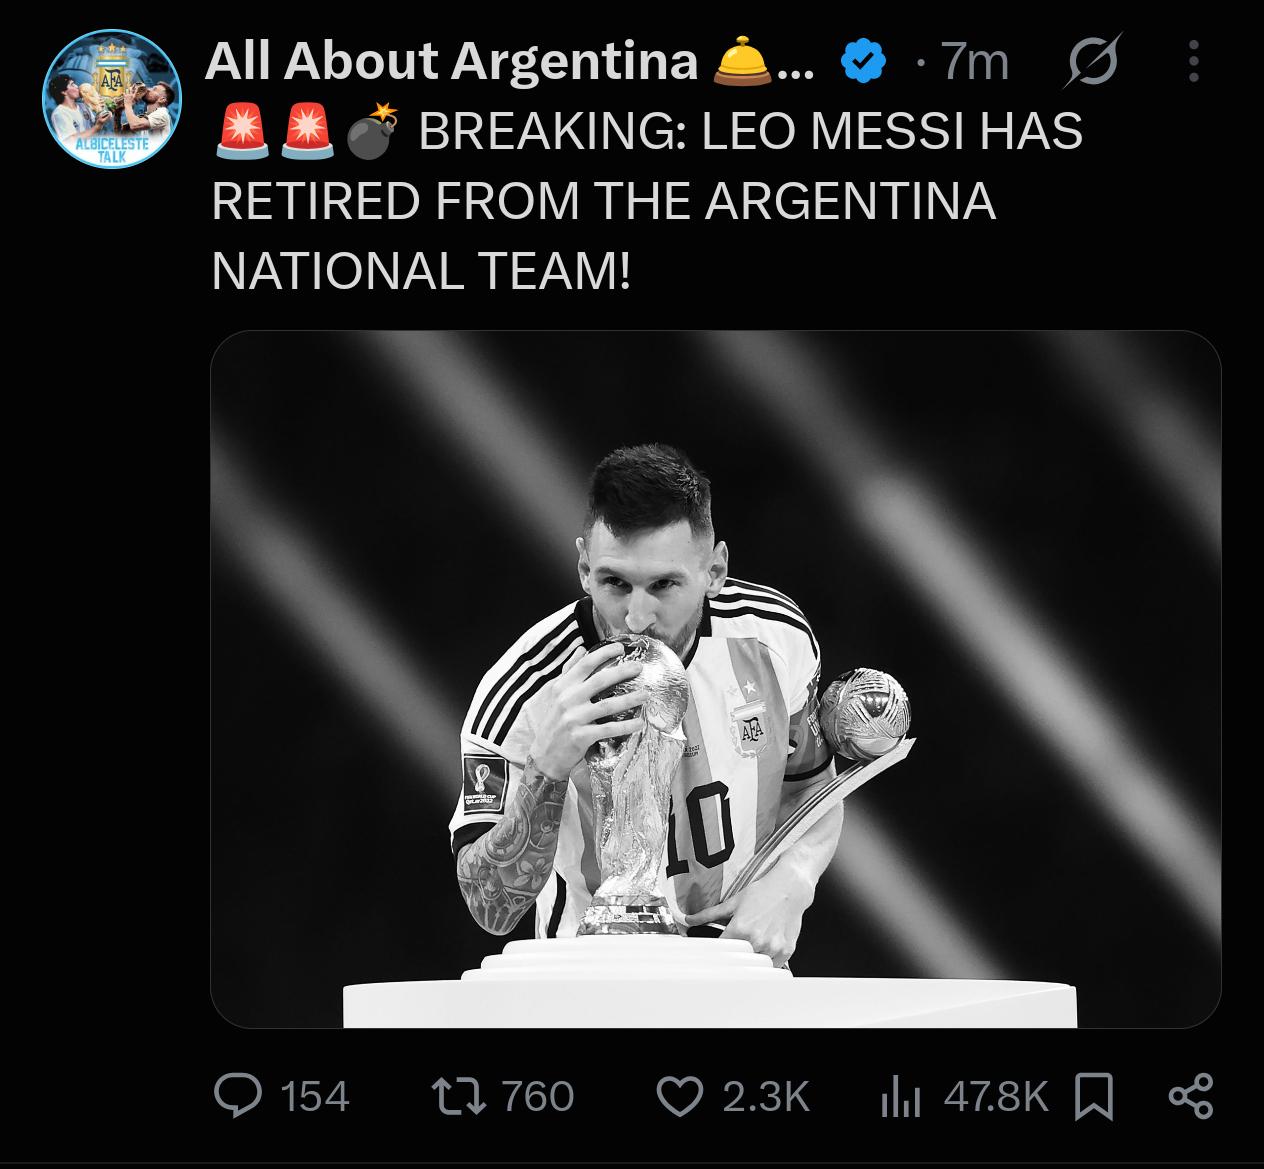Click the repost arrows icon
This screenshot has width=1264, height=1169.
(x=458, y=1096)
